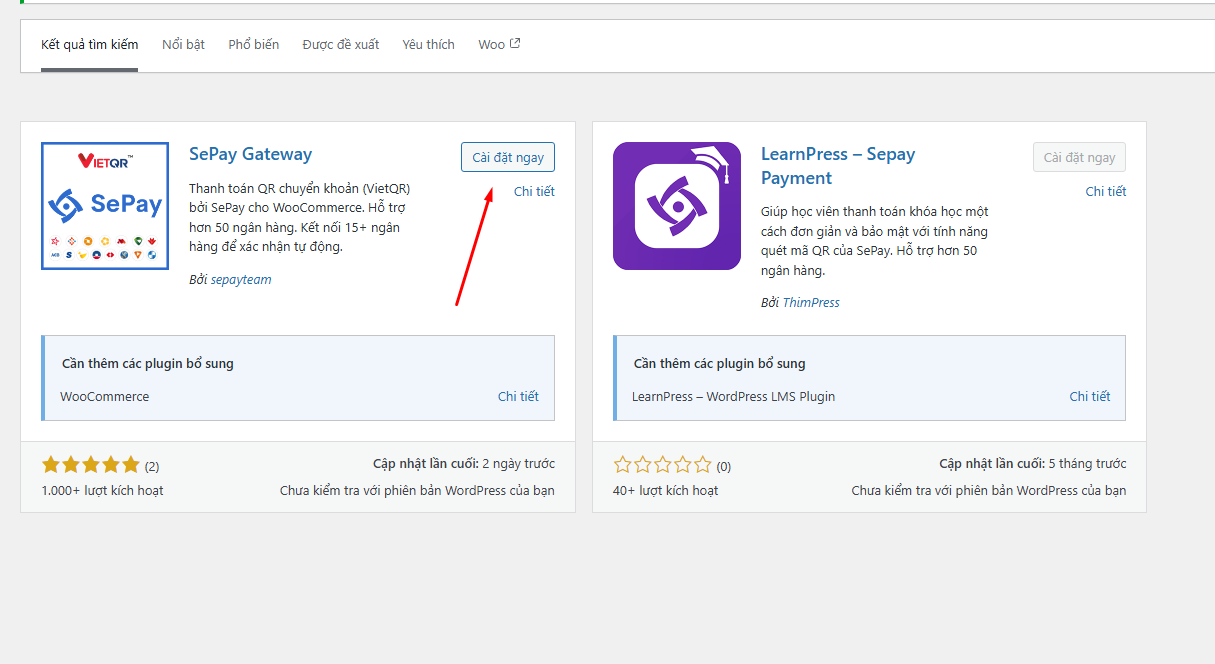
Task: Open LearnPress – Sepay Payment title
Action: (x=838, y=166)
